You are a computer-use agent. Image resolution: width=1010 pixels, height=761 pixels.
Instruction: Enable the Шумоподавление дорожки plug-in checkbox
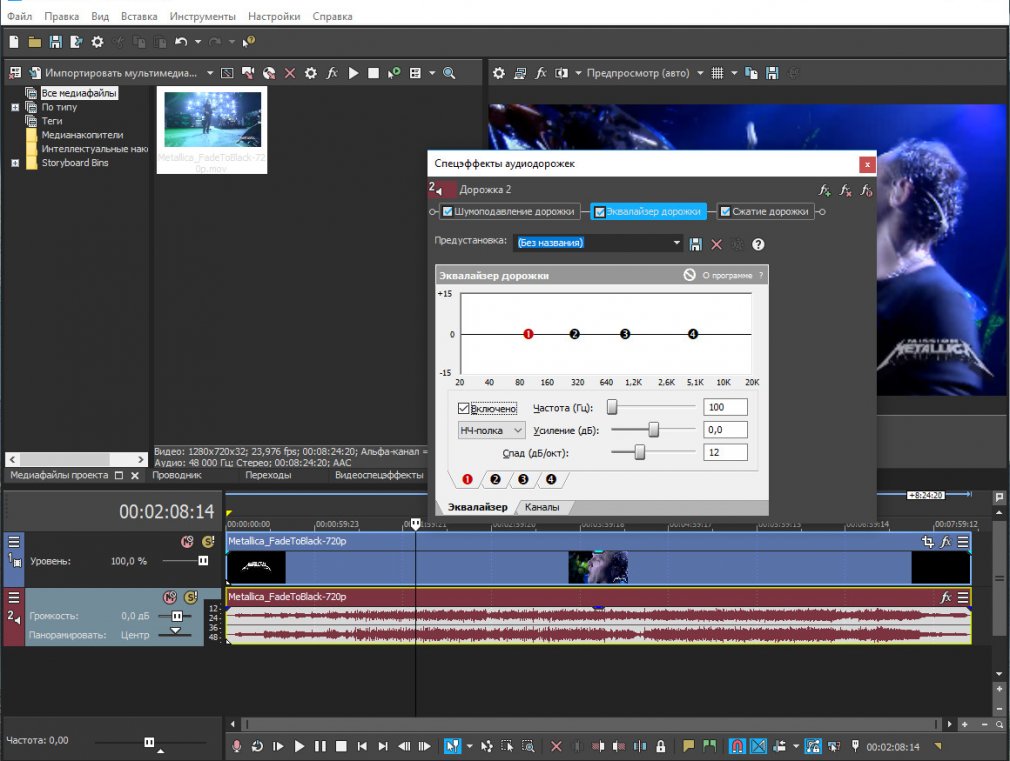[448, 211]
